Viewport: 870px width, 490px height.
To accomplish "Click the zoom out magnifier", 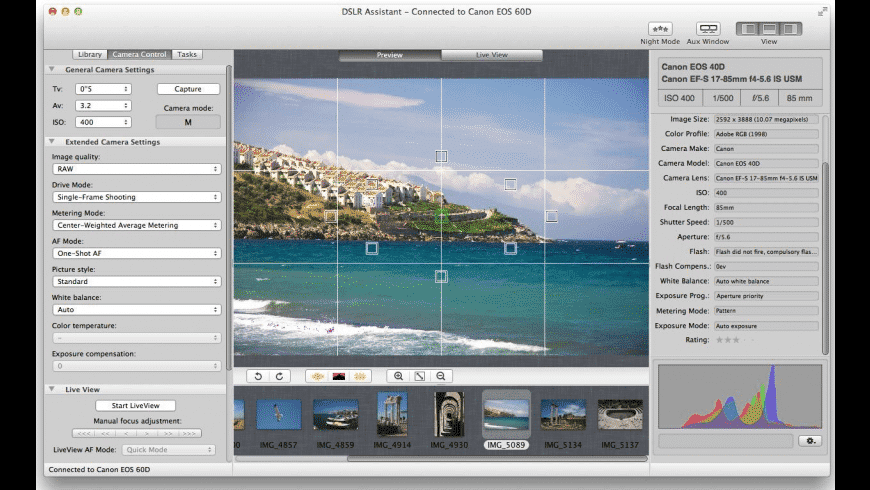I will (440, 376).
